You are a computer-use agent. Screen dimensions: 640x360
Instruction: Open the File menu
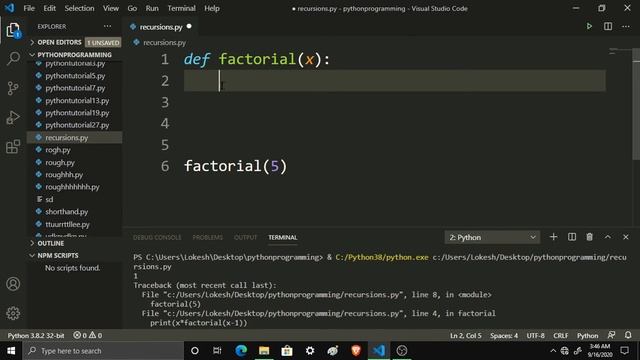point(29,8)
